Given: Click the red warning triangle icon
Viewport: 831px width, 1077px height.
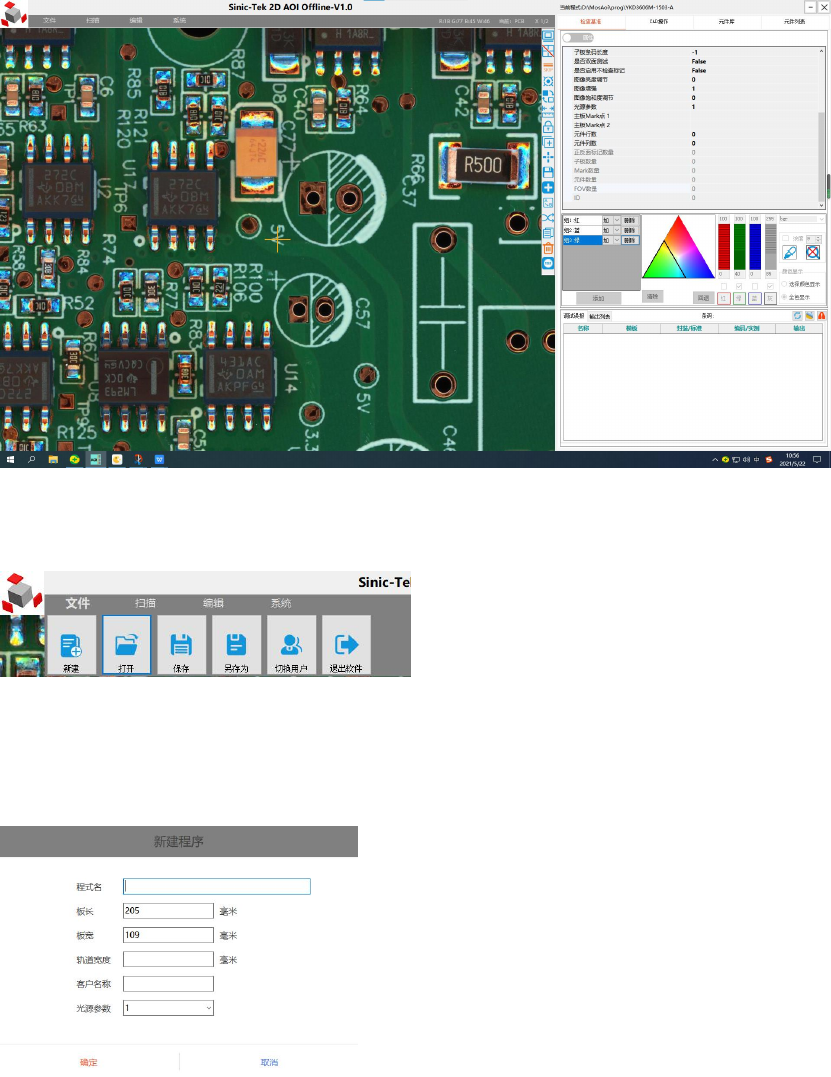Looking at the screenshot, I should click(821, 315).
